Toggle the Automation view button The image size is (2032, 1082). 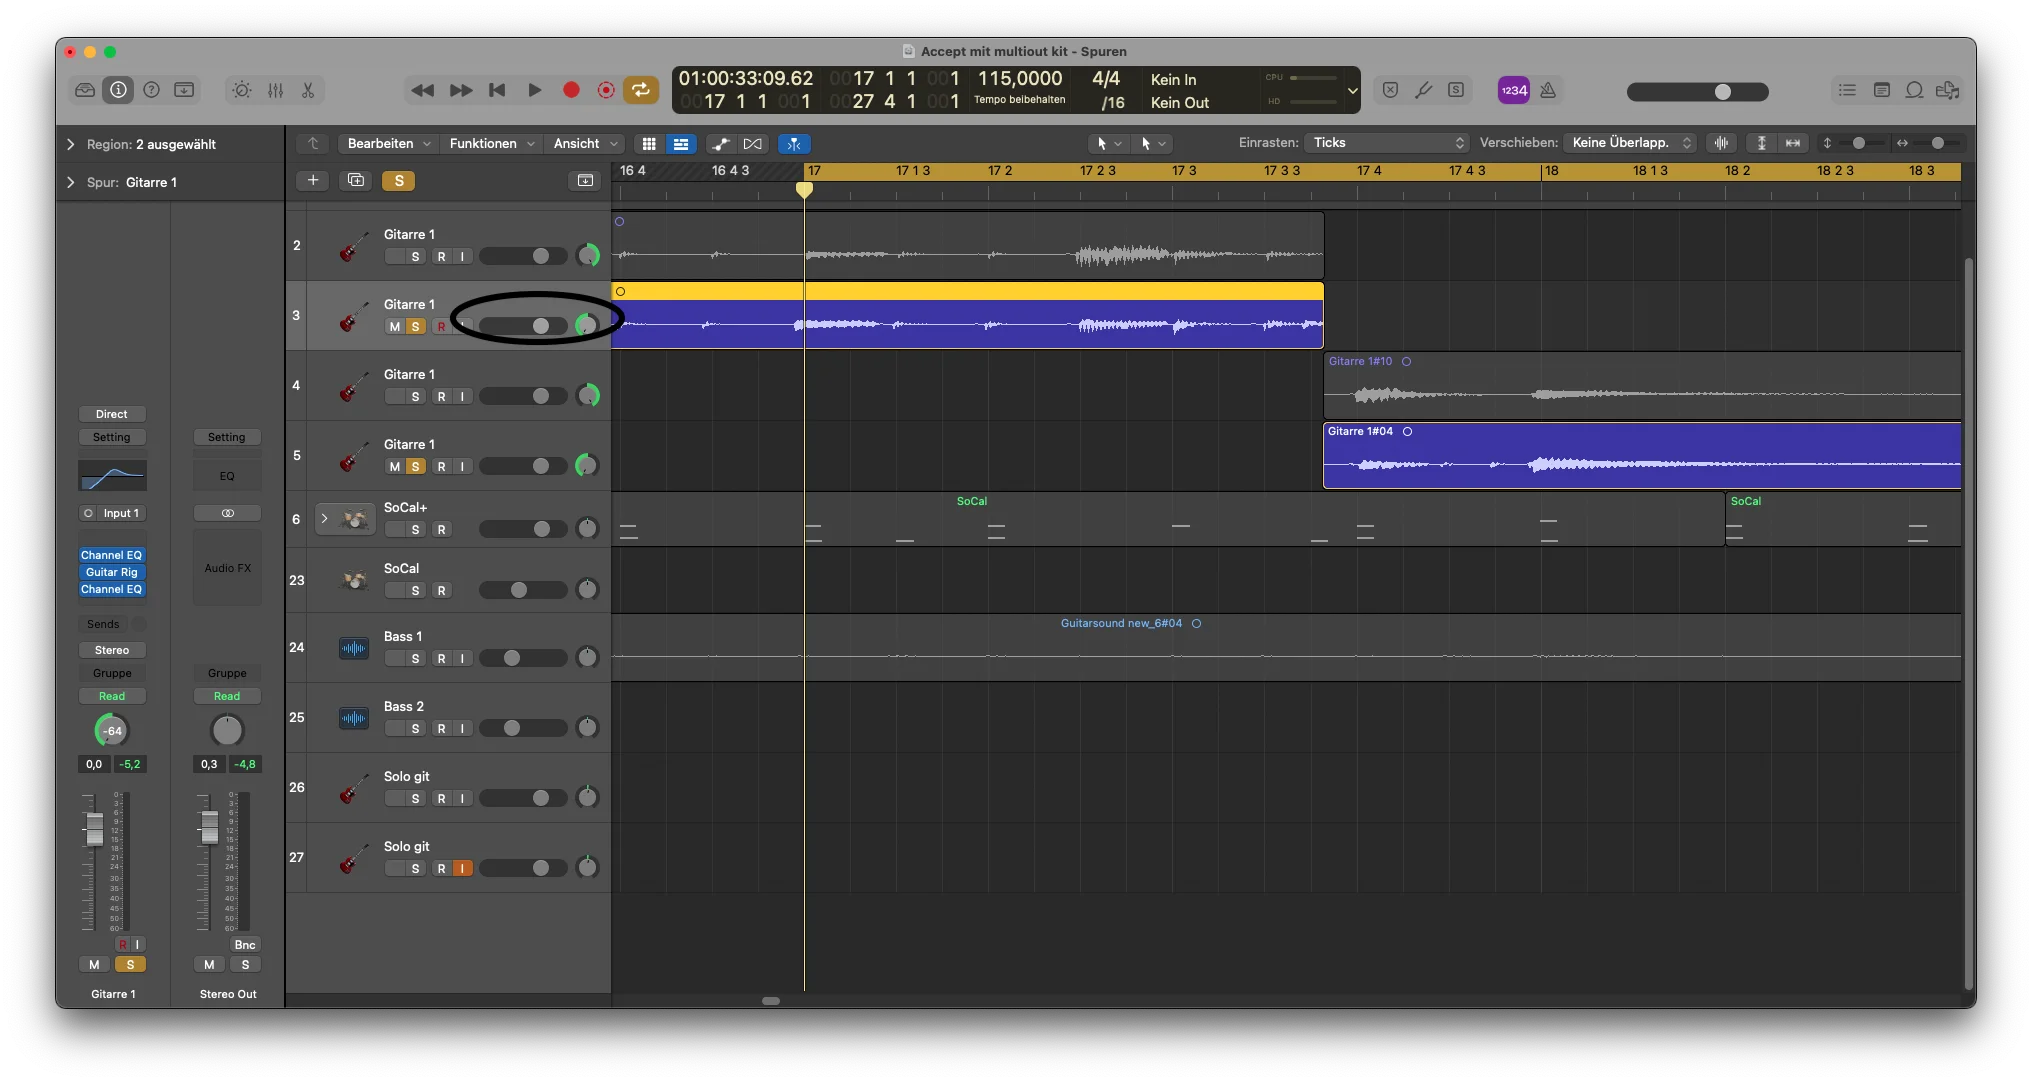point(721,144)
